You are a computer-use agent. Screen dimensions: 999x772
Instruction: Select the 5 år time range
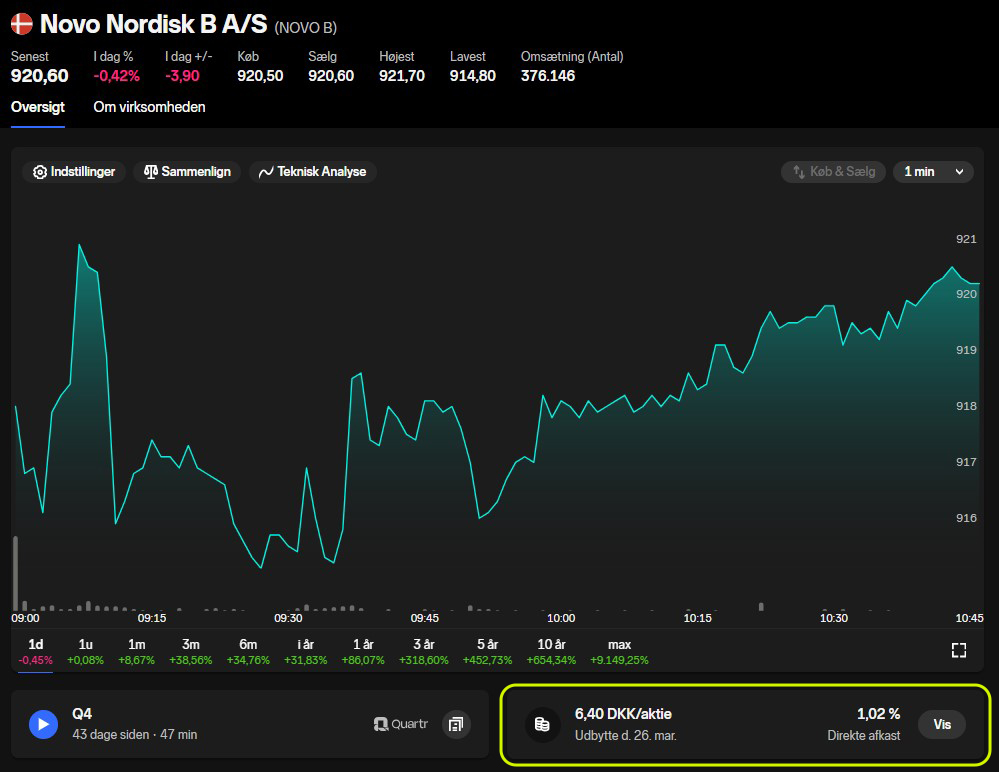[x=487, y=651]
